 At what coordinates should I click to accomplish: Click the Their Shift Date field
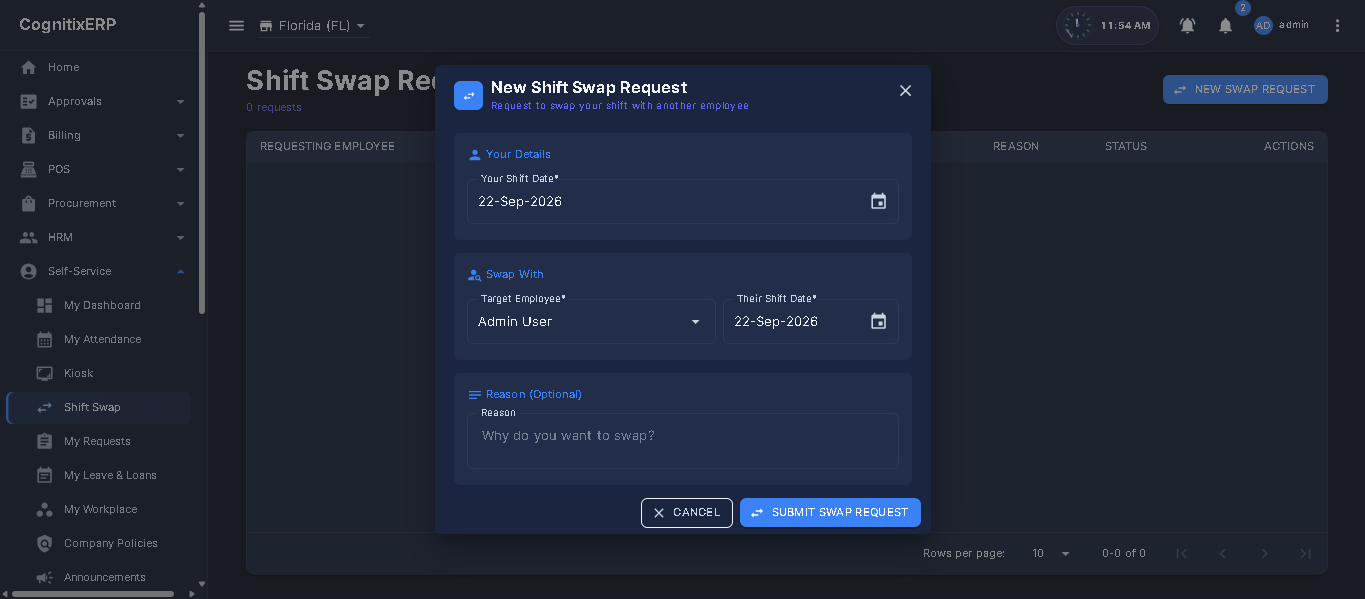[x=811, y=321]
